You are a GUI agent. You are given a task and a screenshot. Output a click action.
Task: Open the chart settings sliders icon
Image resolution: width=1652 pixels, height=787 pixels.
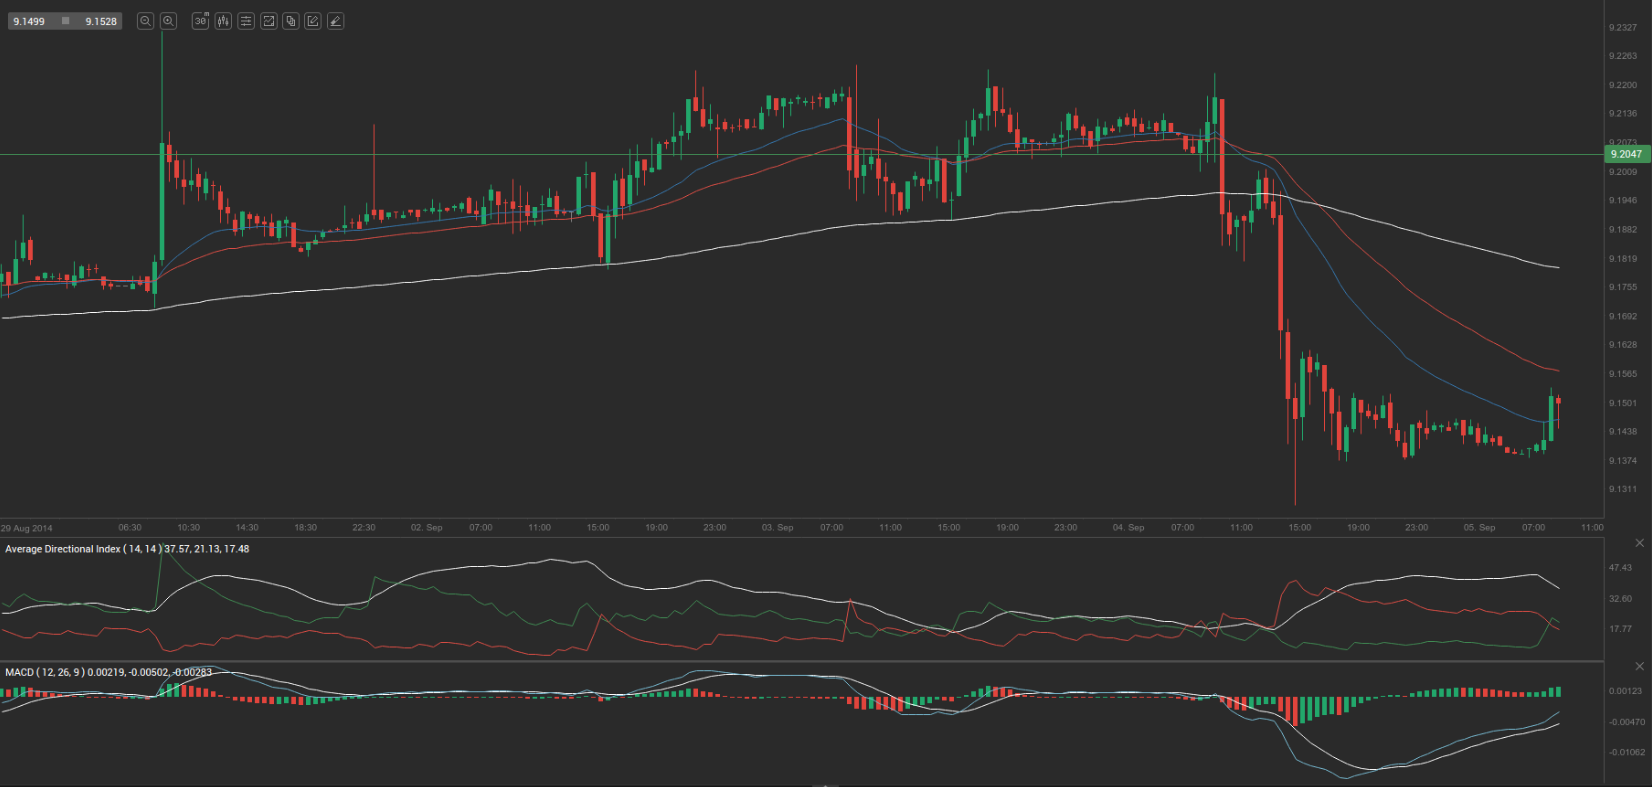point(246,21)
